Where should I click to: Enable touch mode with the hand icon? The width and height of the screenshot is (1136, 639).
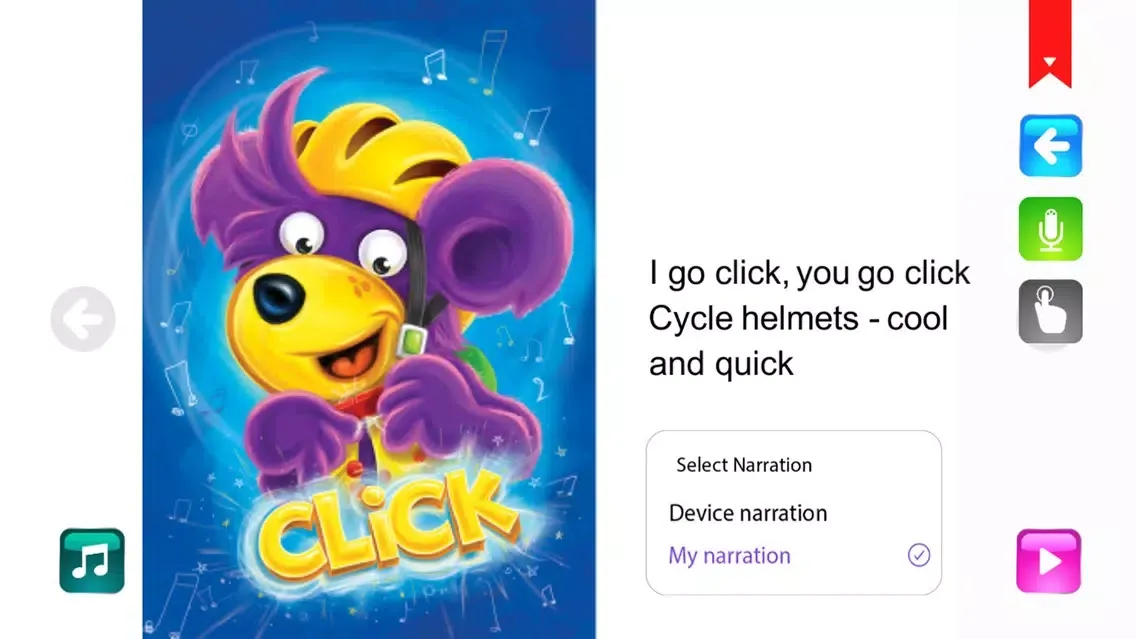tap(1050, 312)
